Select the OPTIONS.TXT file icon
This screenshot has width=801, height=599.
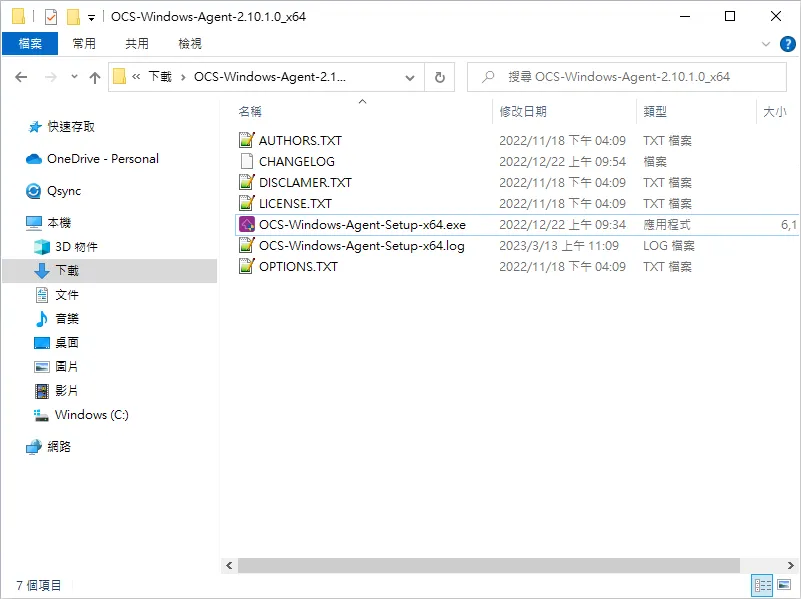click(x=247, y=266)
